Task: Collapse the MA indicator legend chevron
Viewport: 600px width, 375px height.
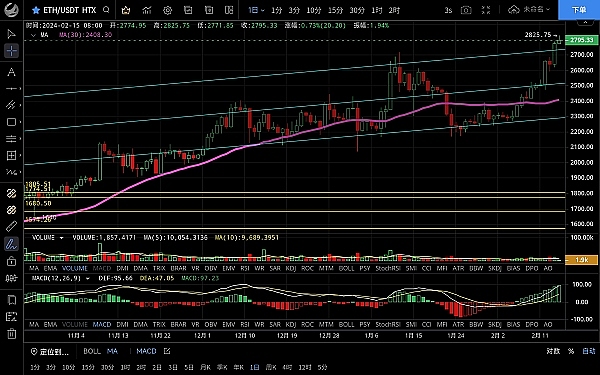Action: click(33, 35)
